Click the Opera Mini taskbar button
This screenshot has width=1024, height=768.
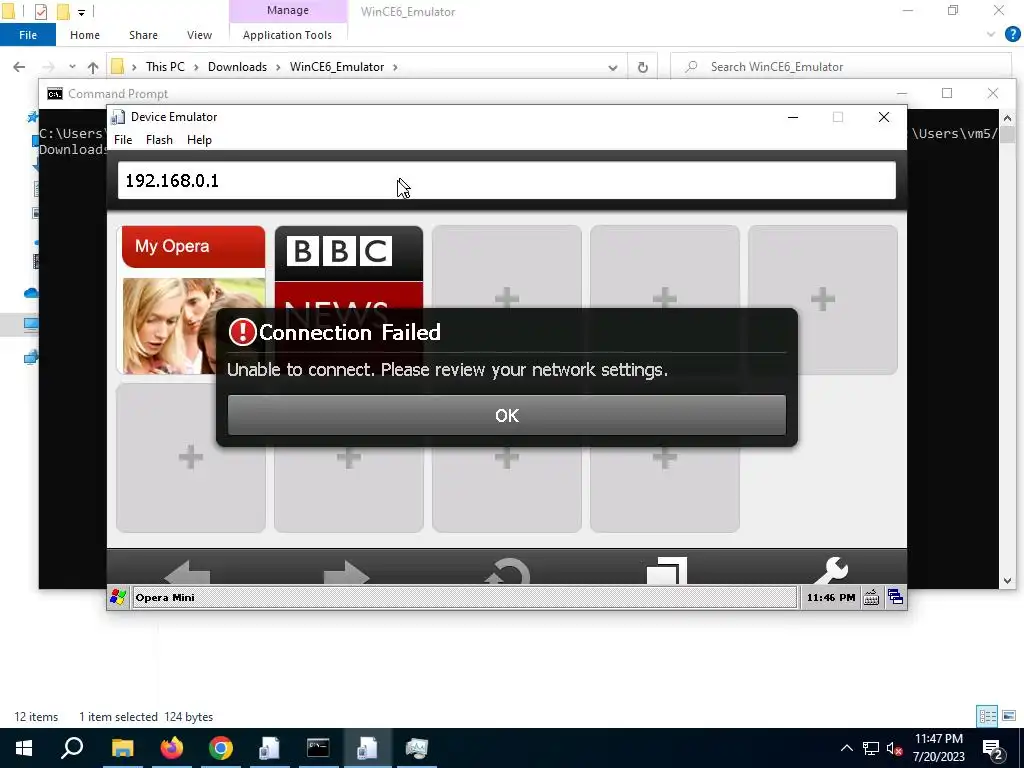click(464, 597)
